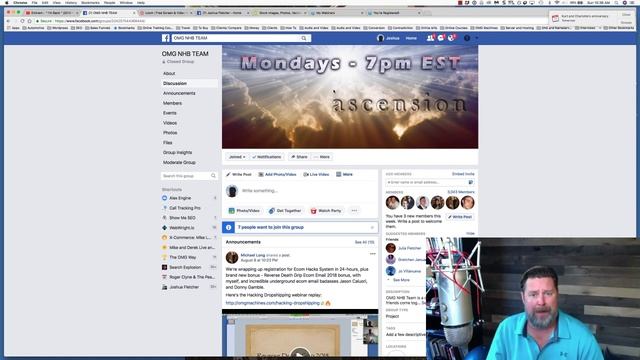Click the Photo/Video option below the composer
Image resolution: width=640 pixels, height=360 pixels.
pyautogui.click(x=244, y=211)
